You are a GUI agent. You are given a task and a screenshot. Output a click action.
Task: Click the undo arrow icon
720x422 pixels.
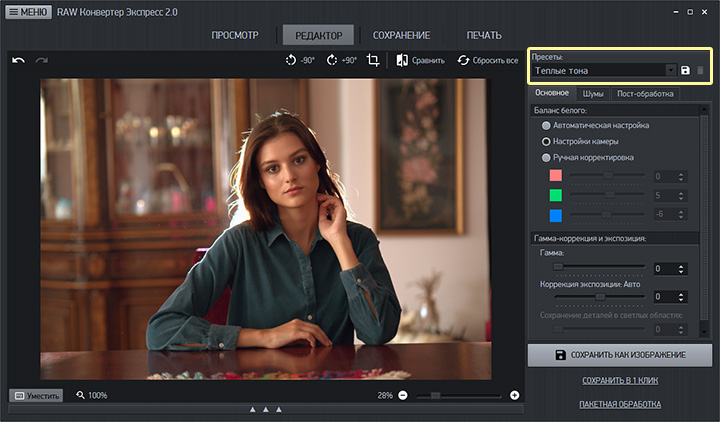18,61
